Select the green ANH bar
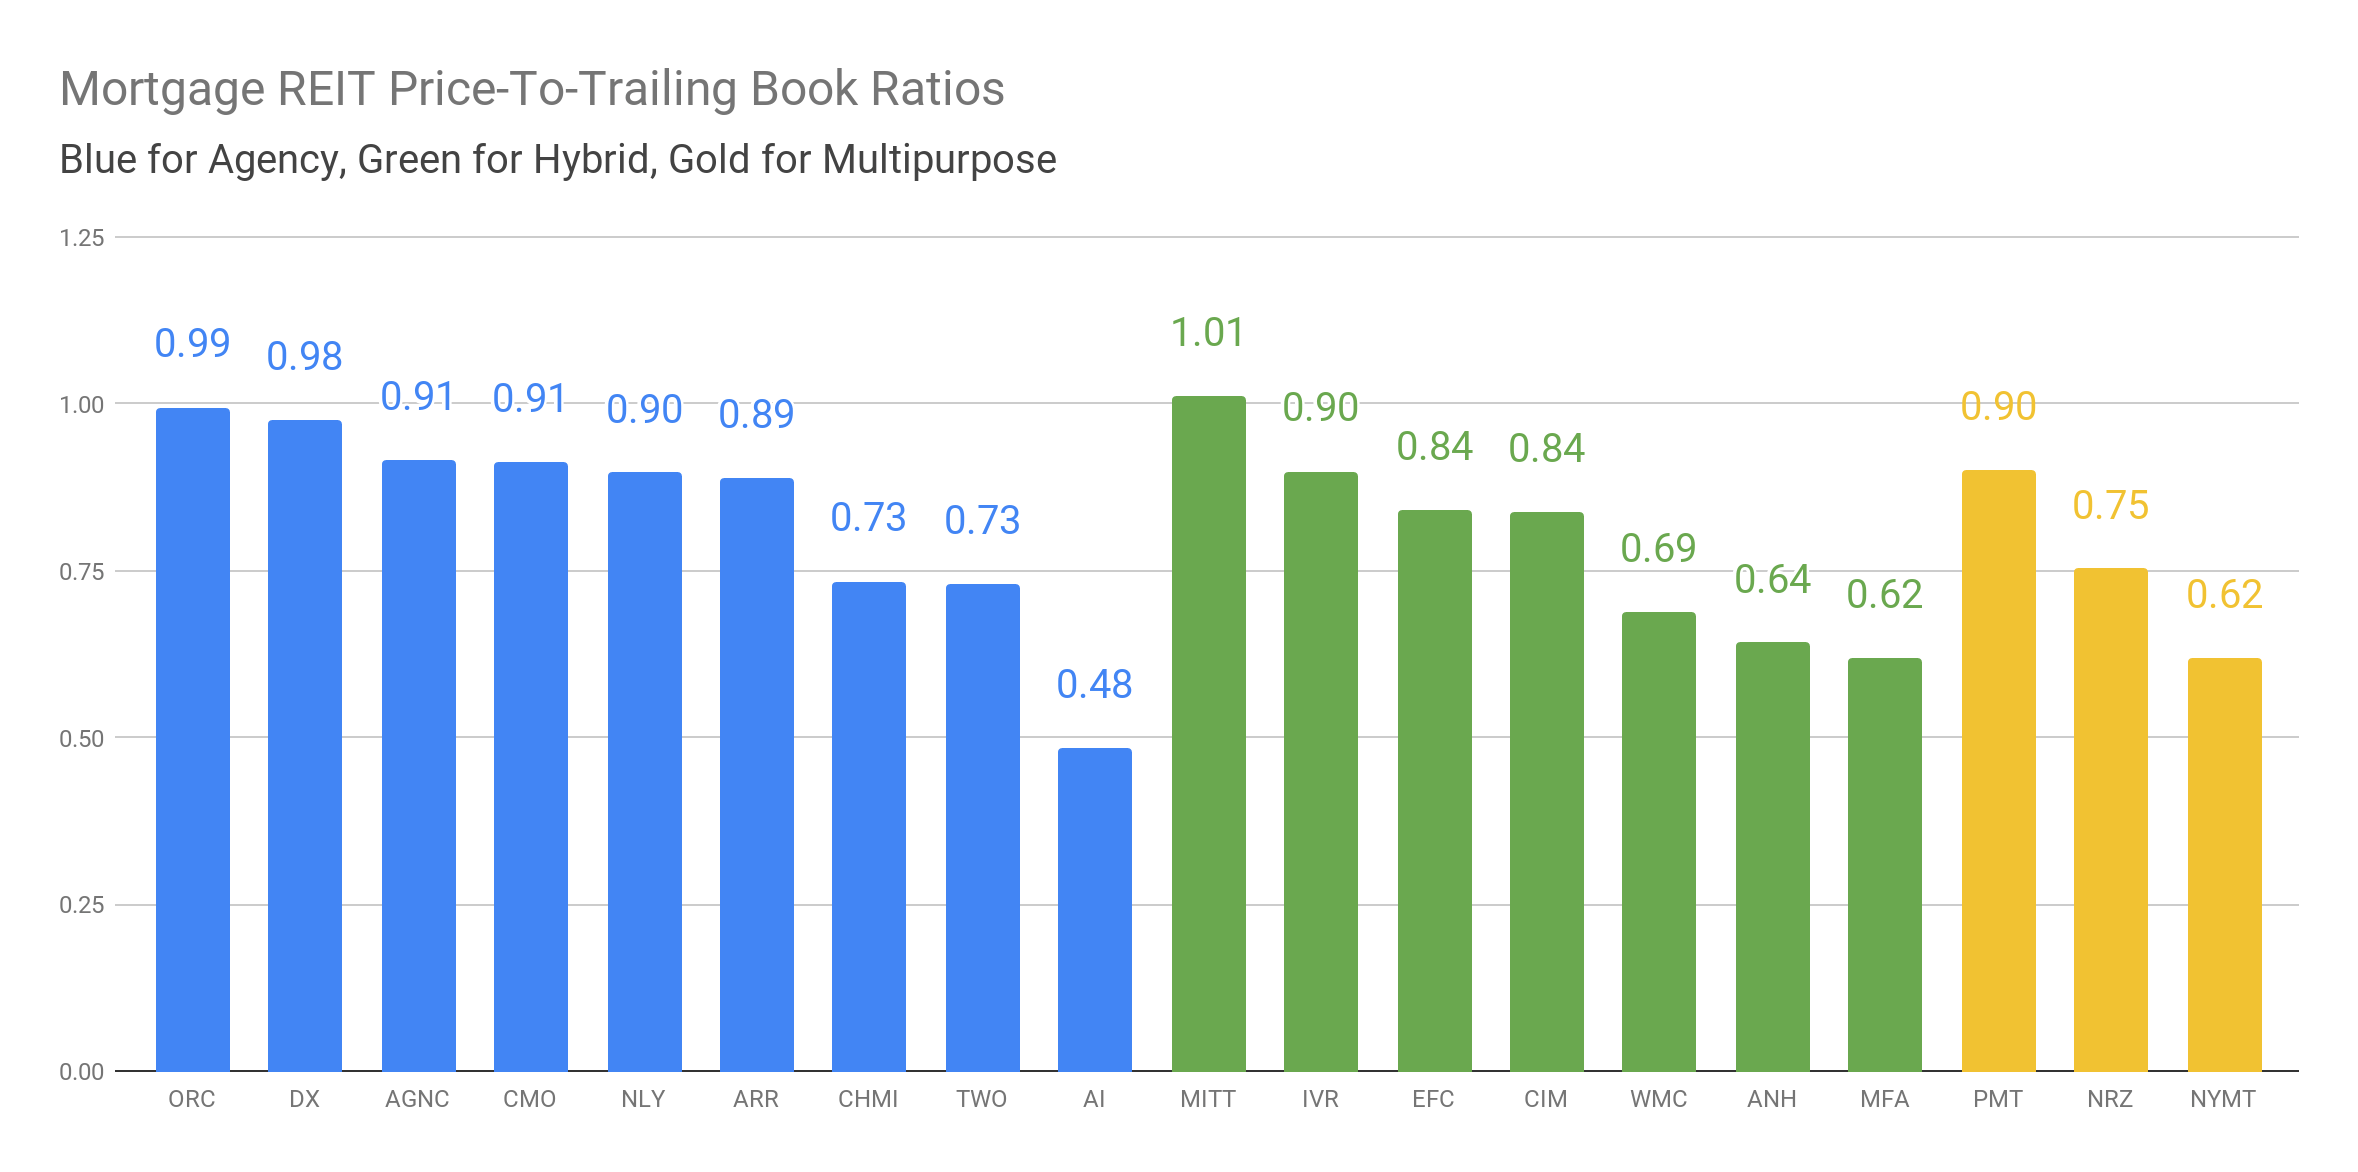The height and width of the screenshot is (1172, 2358). (1773, 856)
